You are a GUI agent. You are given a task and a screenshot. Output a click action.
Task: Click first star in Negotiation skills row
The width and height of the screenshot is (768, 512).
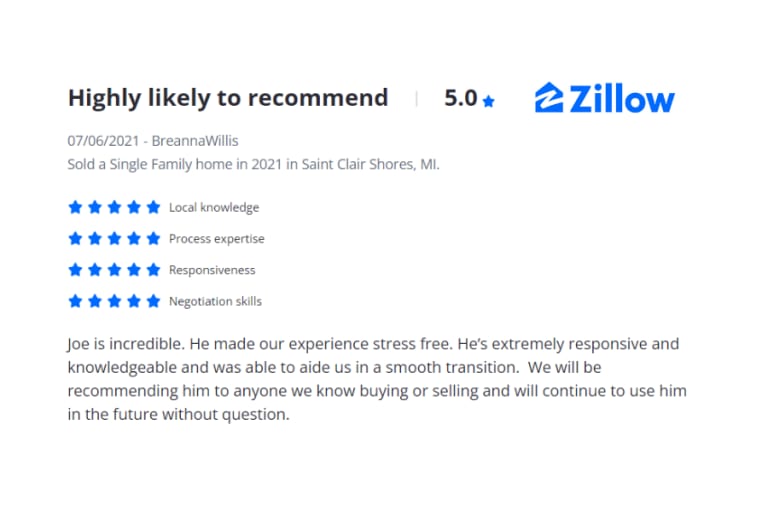click(74, 301)
